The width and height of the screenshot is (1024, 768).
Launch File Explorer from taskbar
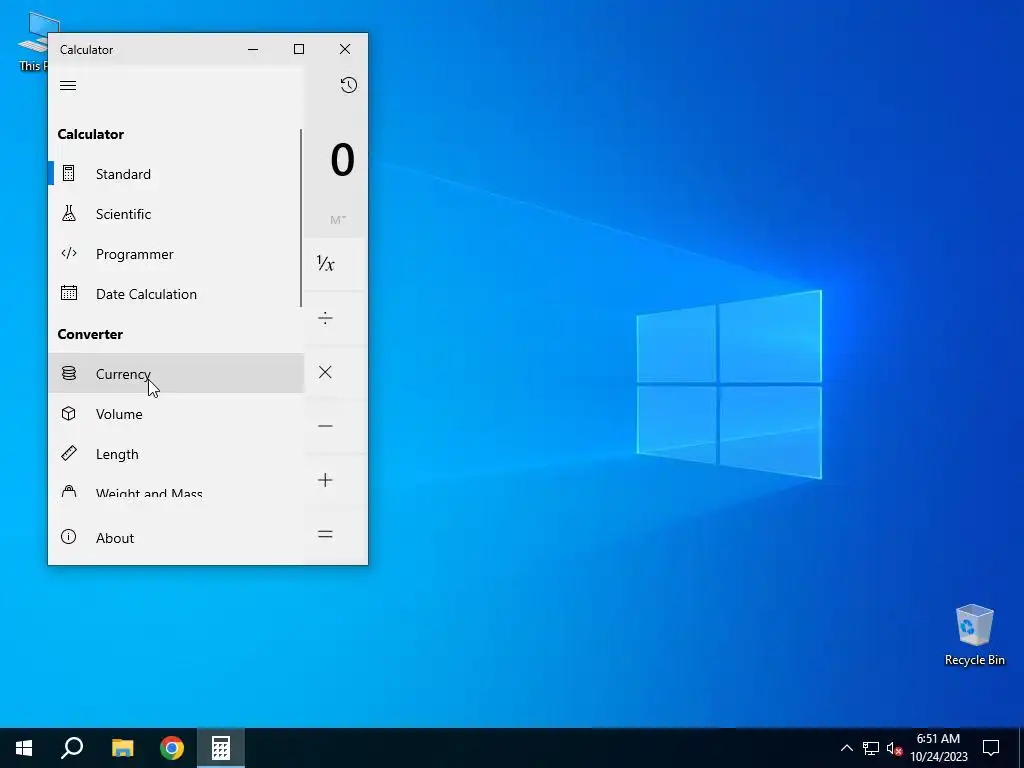tap(122, 748)
